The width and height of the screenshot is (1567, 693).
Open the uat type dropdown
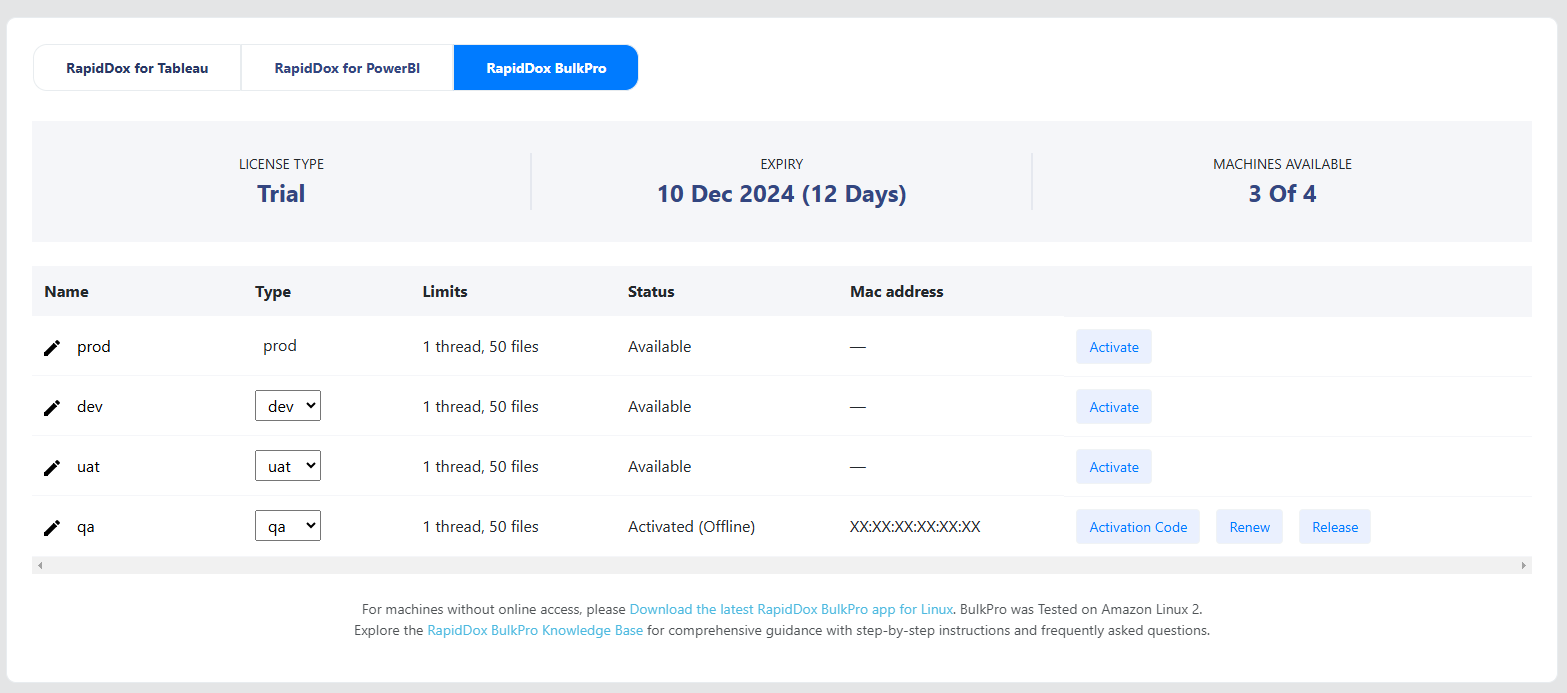(x=288, y=466)
